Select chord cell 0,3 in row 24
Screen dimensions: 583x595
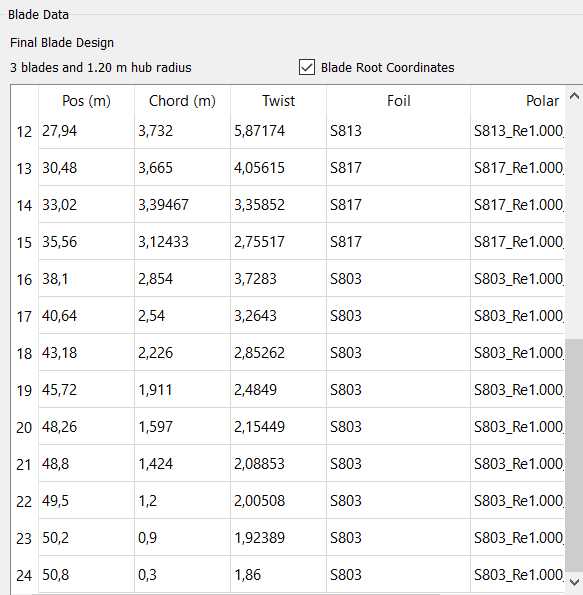[x=182, y=575]
